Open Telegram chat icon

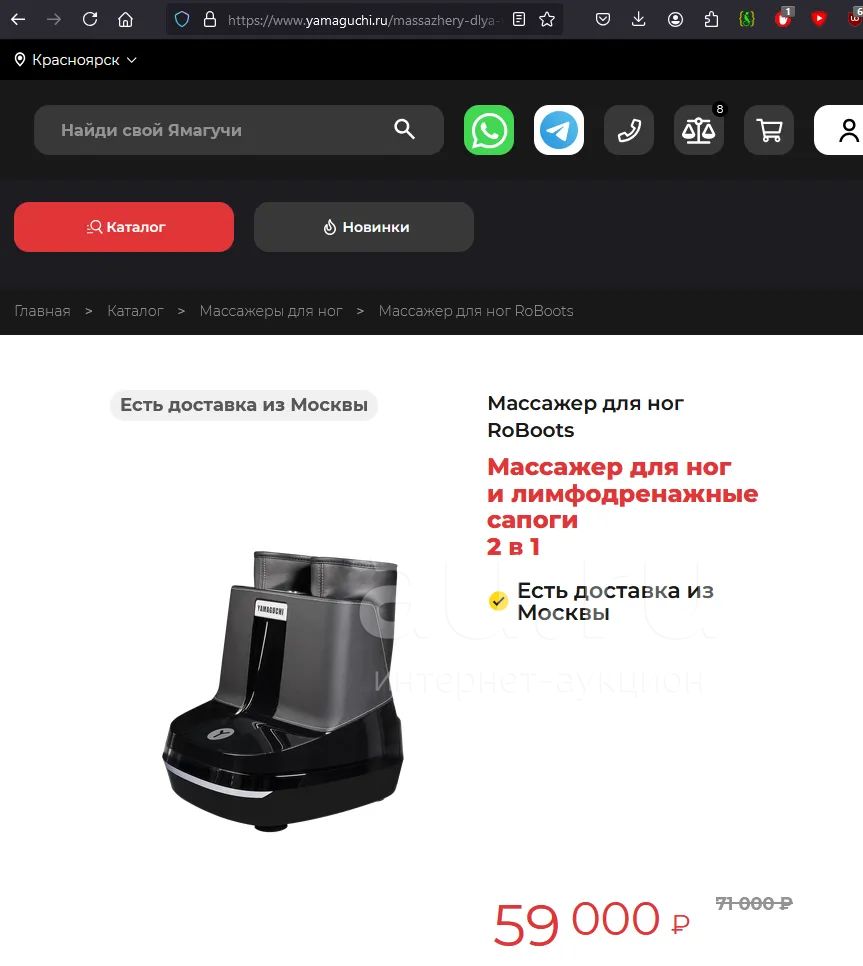(559, 130)
